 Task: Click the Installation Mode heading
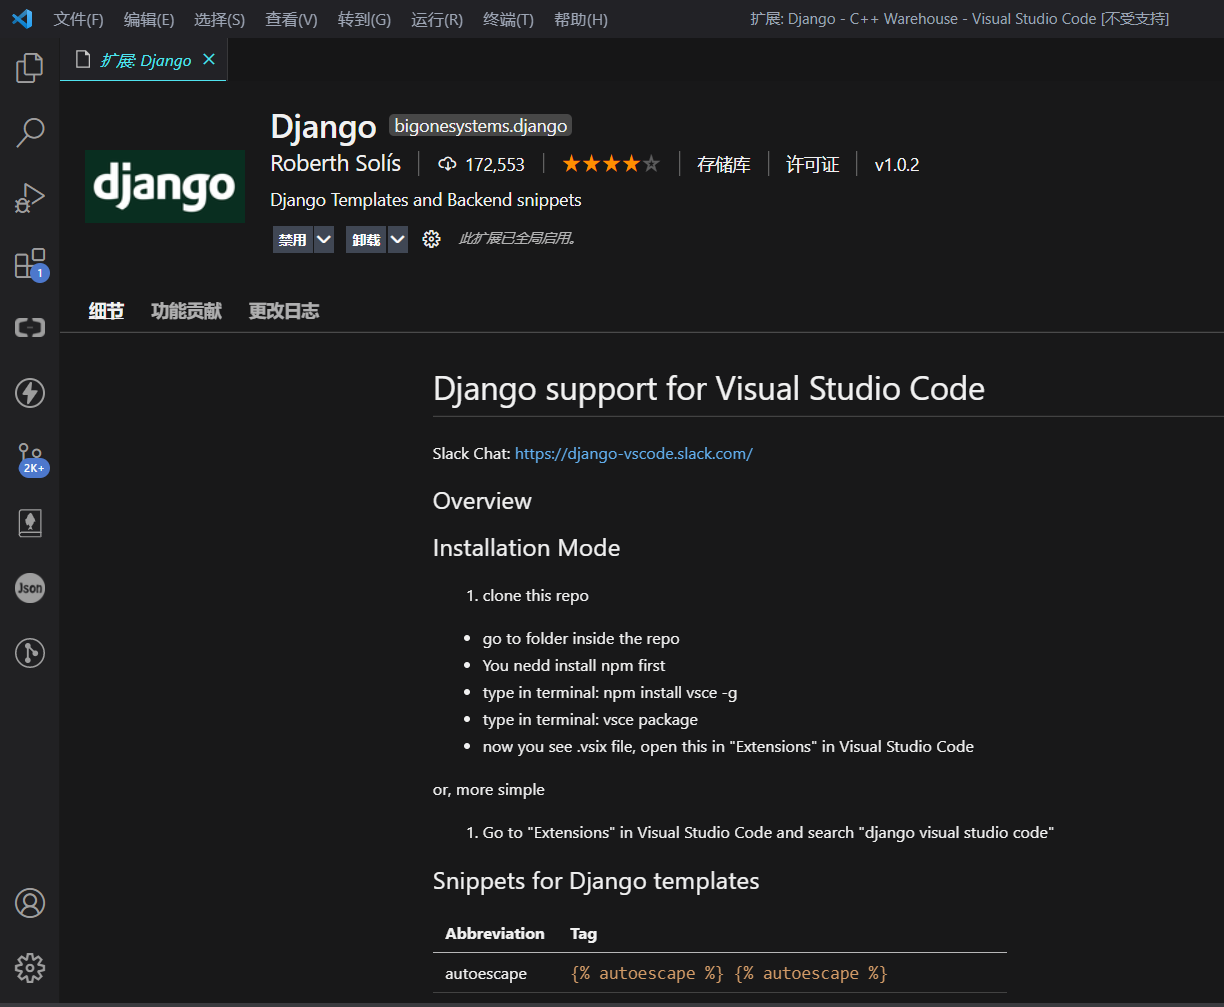(x=526, y=548)
